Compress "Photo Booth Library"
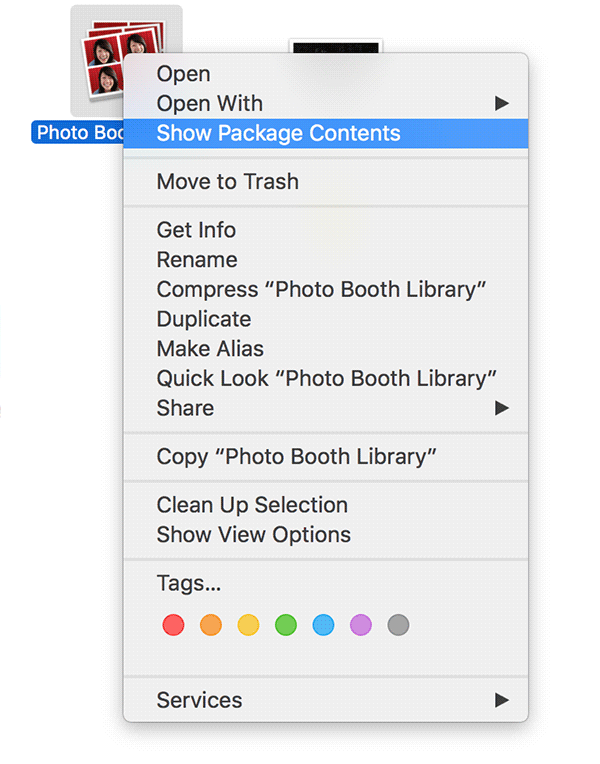This screenshot has width=600, height=764. pos(321,290)
